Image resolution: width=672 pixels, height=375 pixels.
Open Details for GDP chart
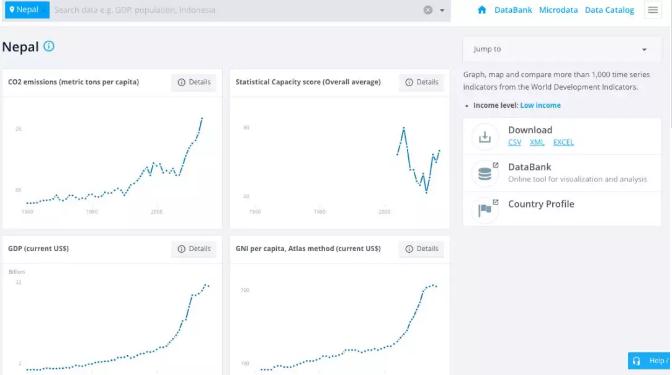coord(194,249)
